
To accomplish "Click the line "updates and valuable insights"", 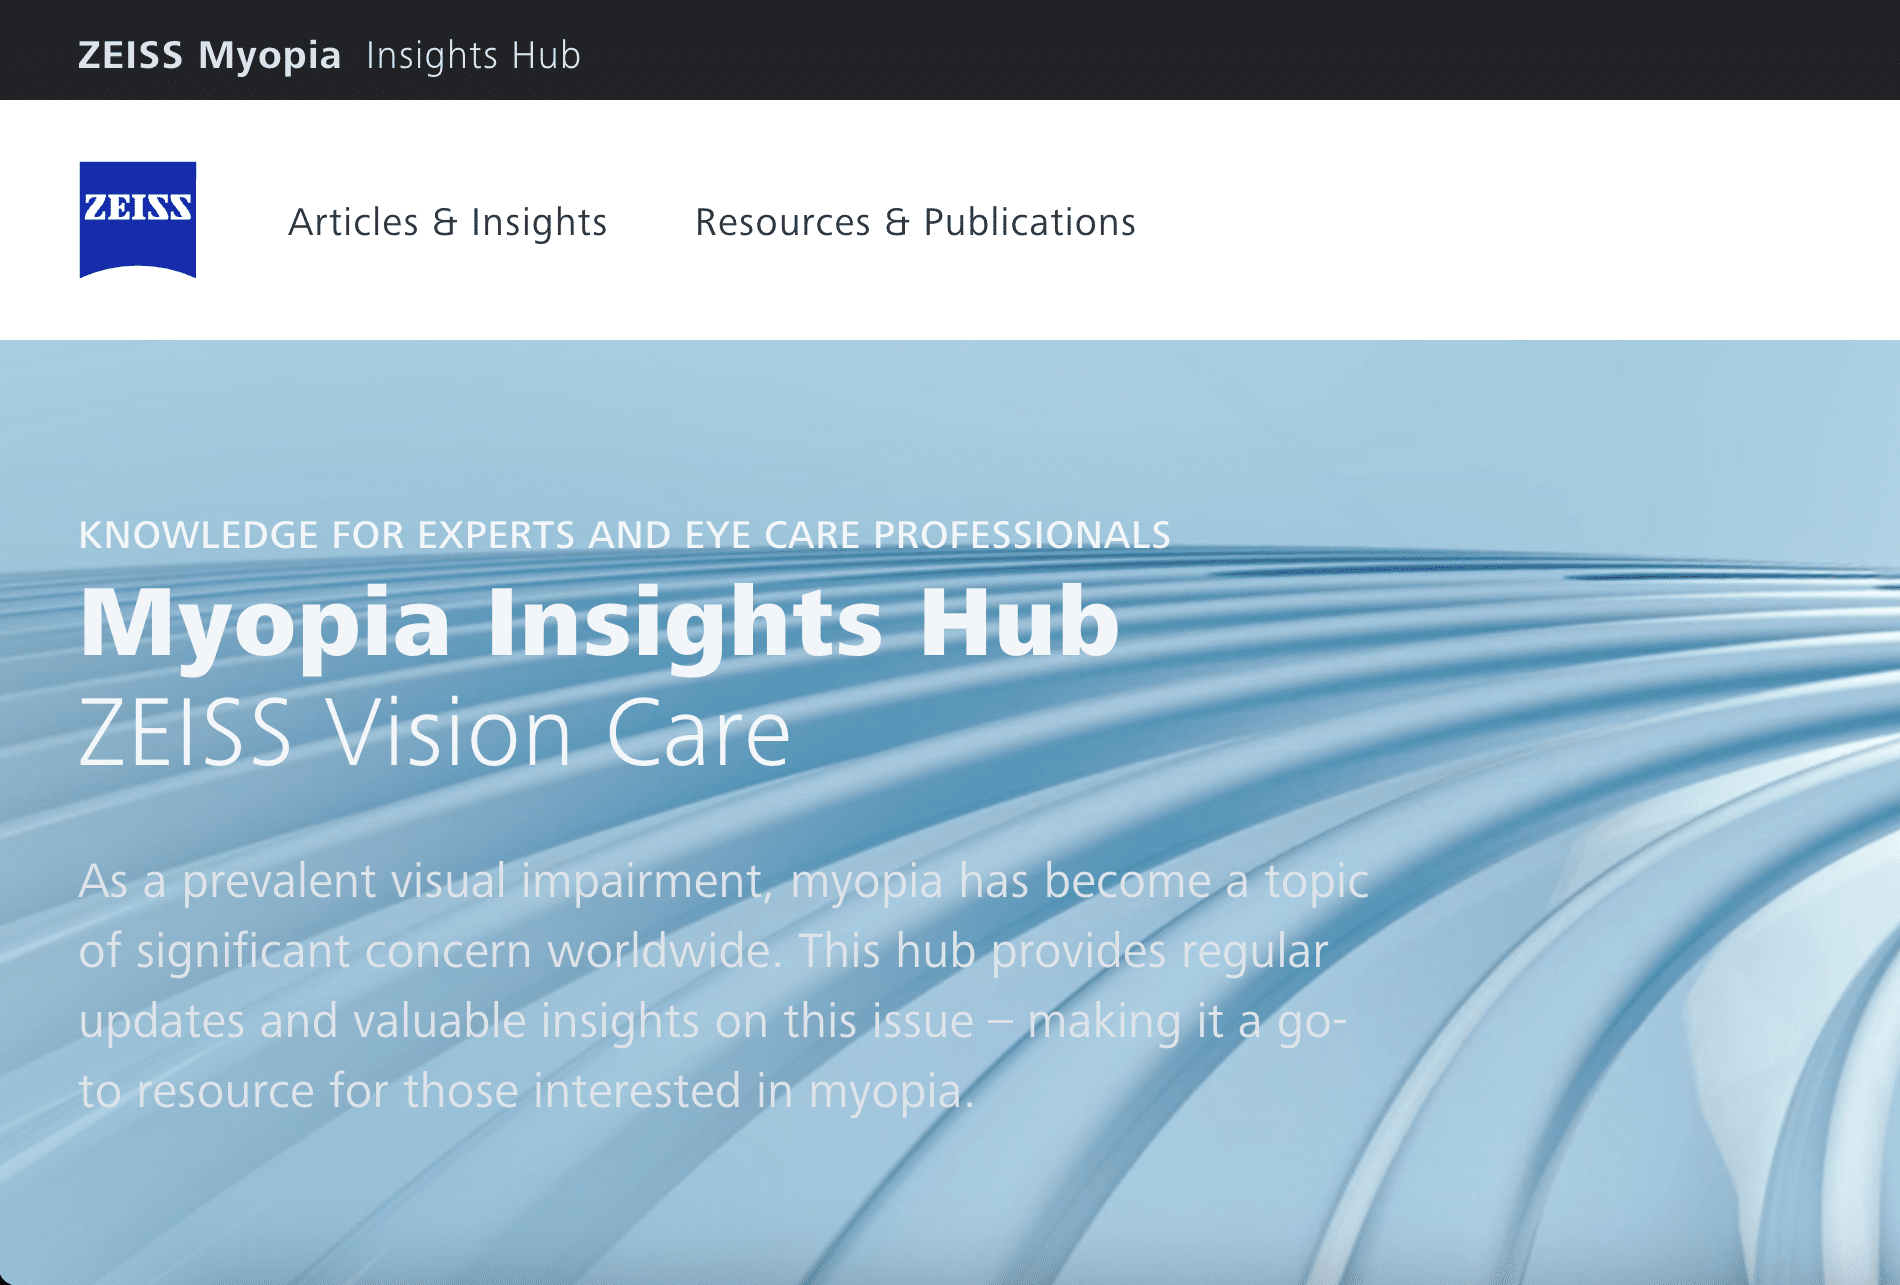I will 713,1021.
